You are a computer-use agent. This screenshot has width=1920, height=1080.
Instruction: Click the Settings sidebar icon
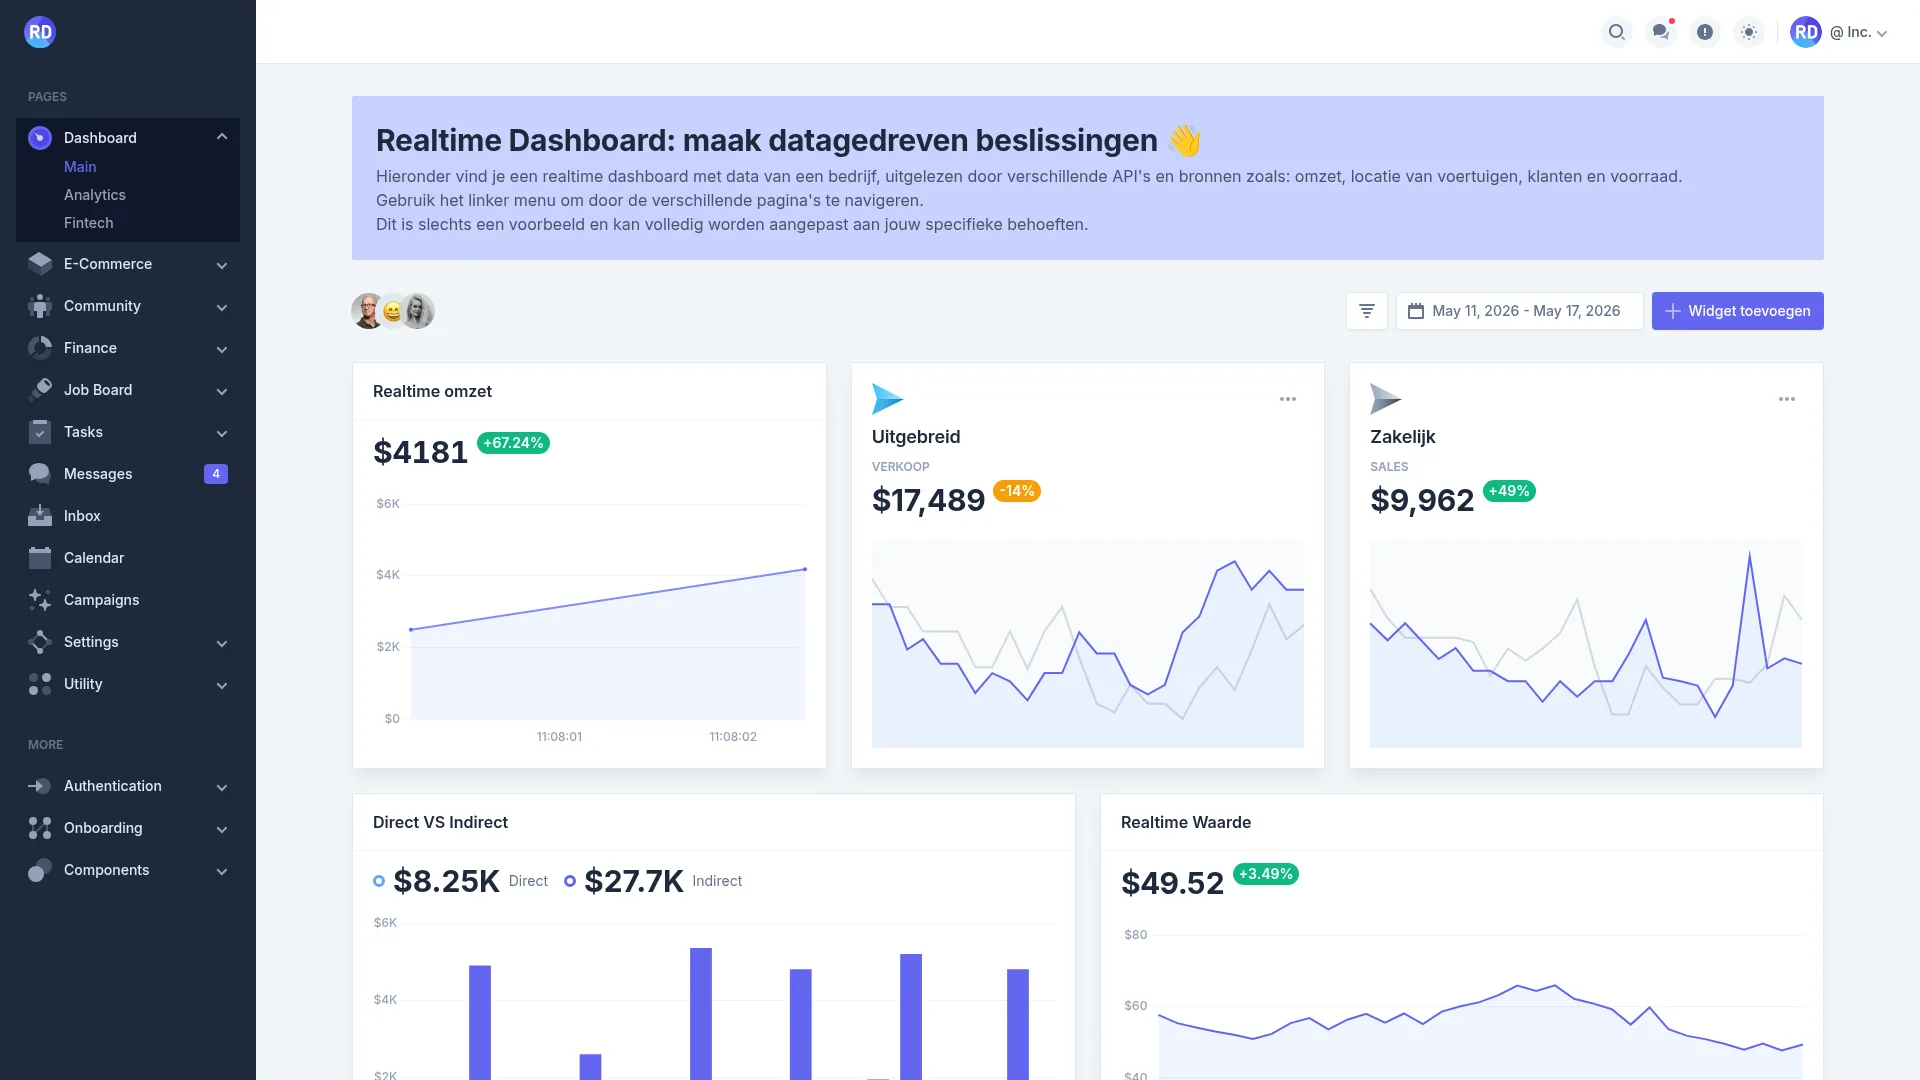pos(40,642)
